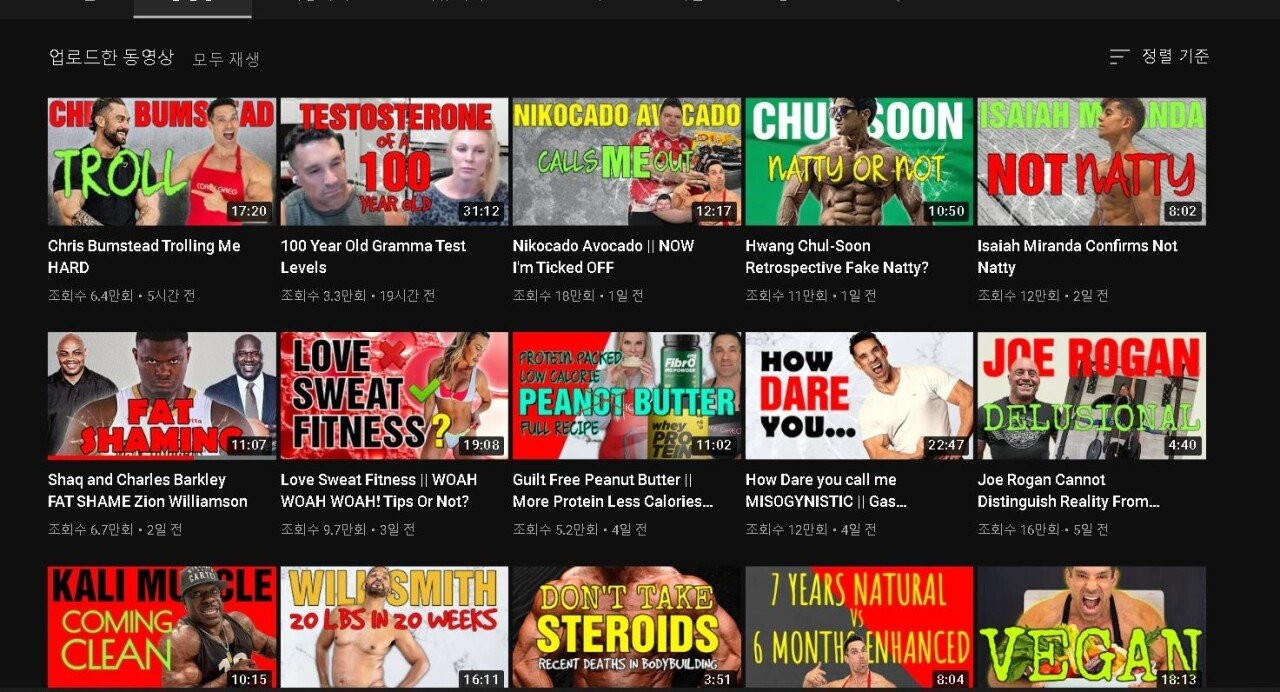Open the 정렬 기준 sort dropdown

tap(1174, 57)
